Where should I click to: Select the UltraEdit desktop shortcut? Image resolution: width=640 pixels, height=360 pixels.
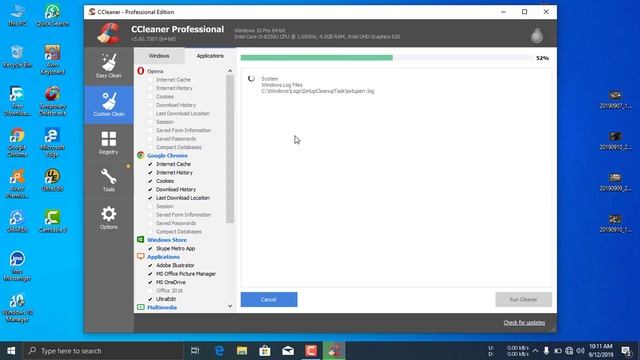point(52,180)
